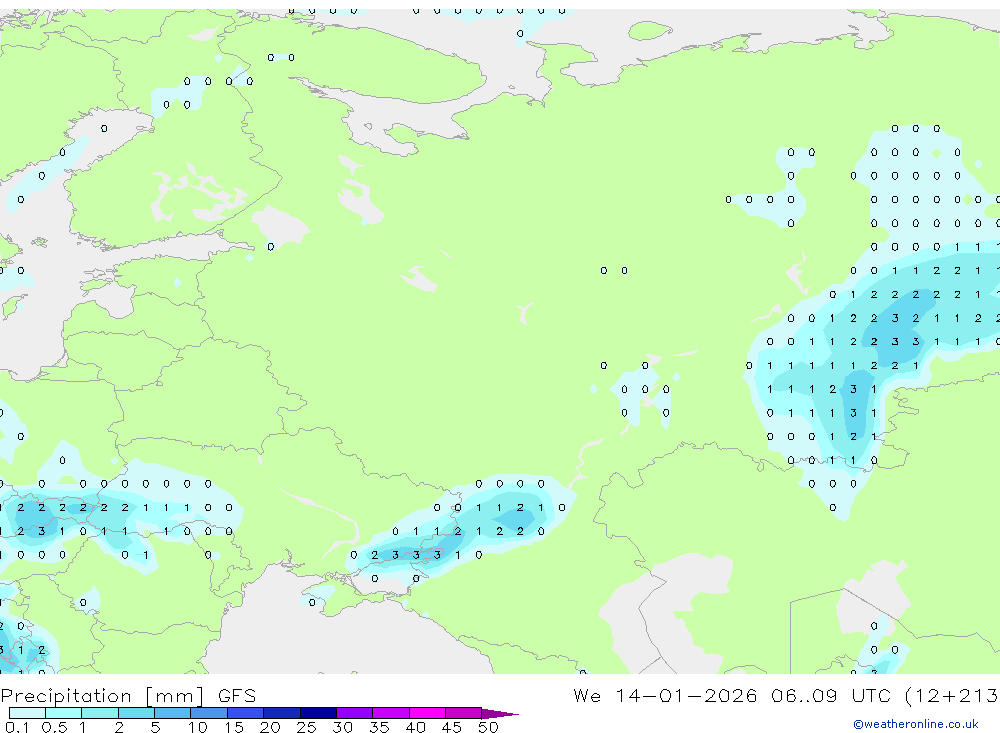
Task: Click the '(12+213' forecast offset text
Action: click(951, 695)
